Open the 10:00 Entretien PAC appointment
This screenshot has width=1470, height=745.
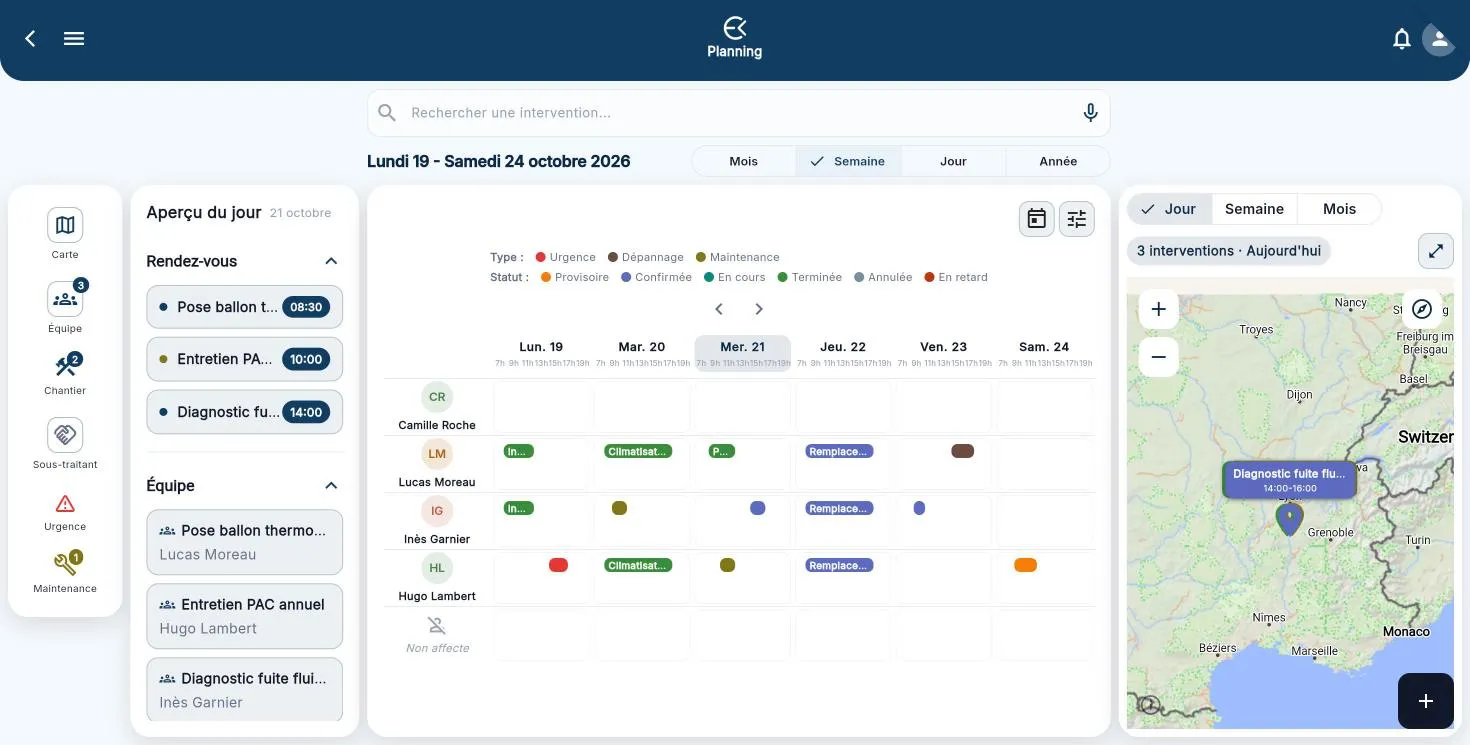(x=245, y=359)
